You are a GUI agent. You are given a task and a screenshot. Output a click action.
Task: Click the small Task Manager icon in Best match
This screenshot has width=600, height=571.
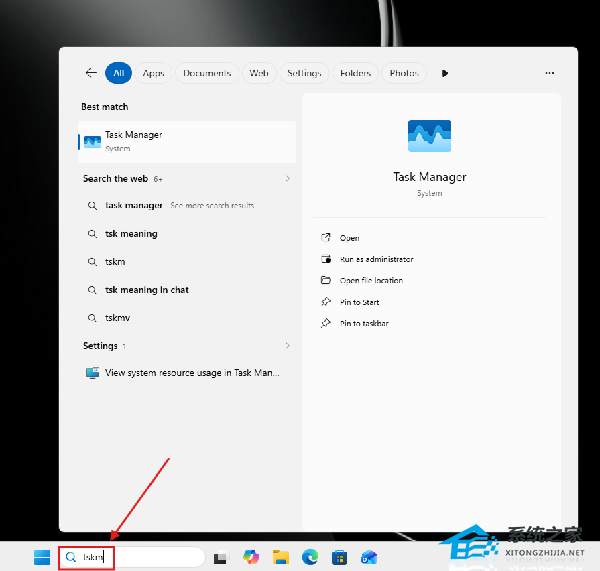(x=92, y=142)
